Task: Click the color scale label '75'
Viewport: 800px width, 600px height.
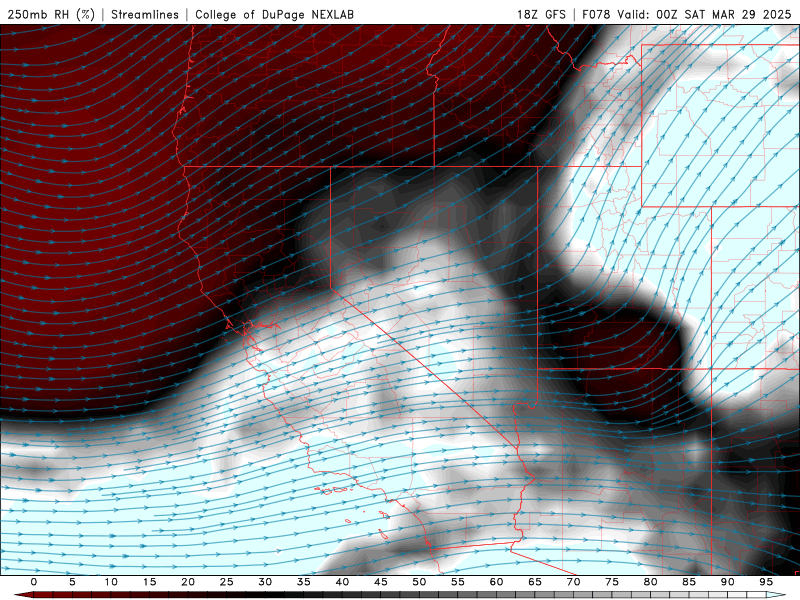Action: (612, 582)
